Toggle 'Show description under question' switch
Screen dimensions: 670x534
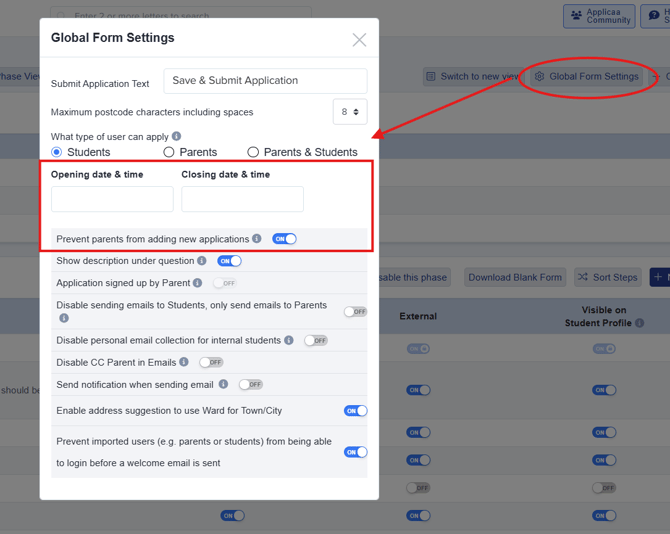pyautogui.click(x=229, y=261)
